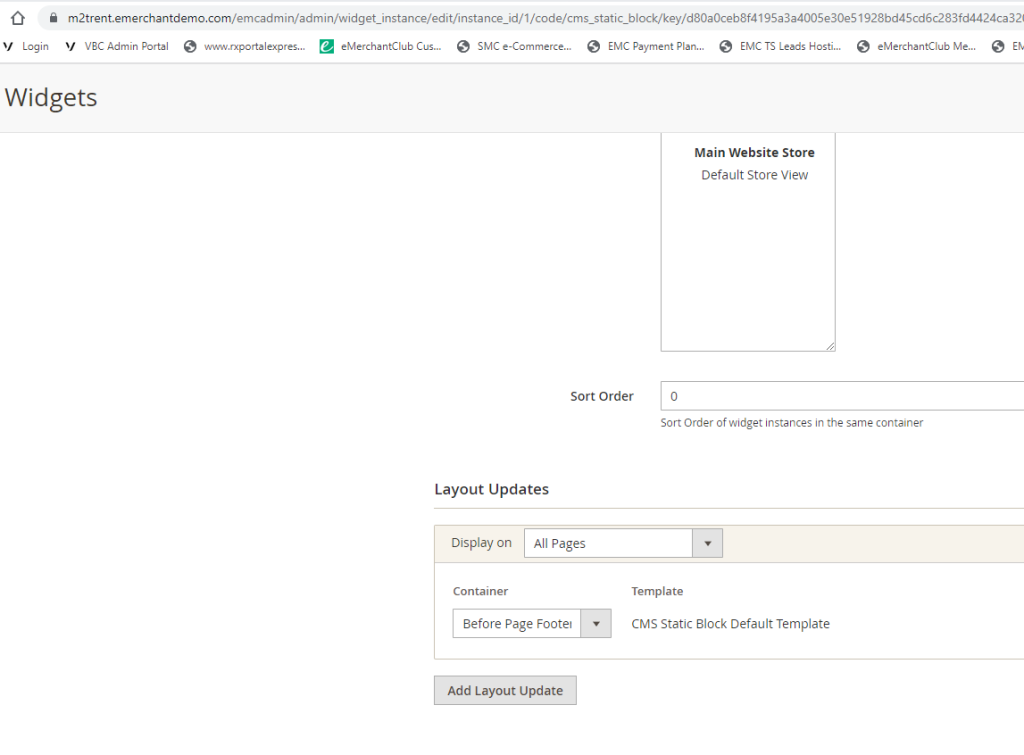Image resolution: width=1024 pixels, height=755 pixels.
Task: Select Default Store View in store list
Action: [x=754, y=175]
